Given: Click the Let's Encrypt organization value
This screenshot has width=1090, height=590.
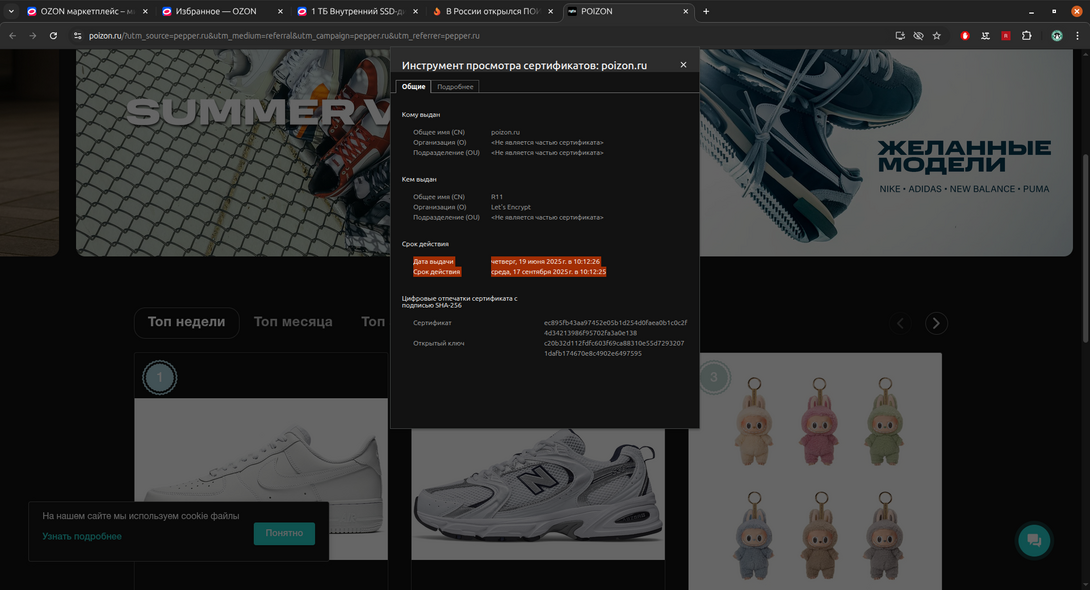Looking at the screenshot, I should click(510, 207).
